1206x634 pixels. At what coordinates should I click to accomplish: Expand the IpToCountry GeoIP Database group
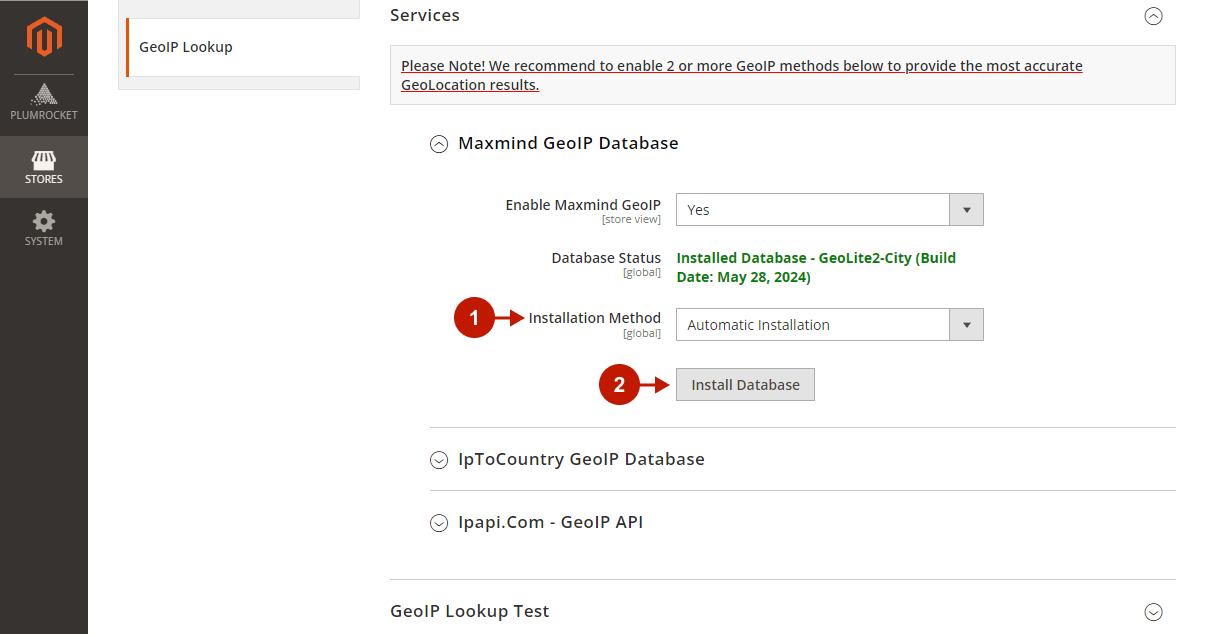point(439,460)
